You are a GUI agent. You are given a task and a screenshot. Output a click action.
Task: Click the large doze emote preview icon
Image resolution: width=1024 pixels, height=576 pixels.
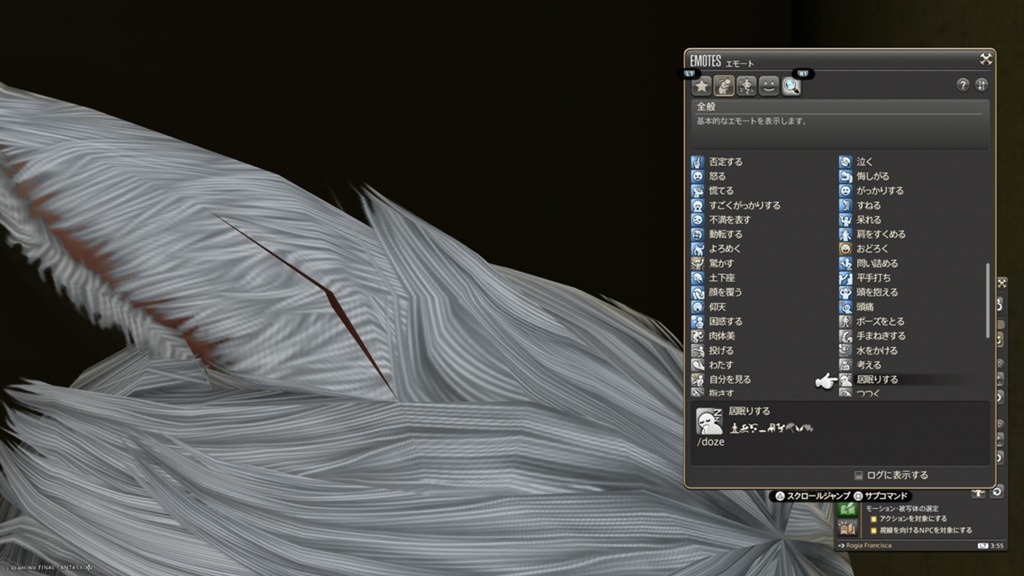click(x=709, y=421)
